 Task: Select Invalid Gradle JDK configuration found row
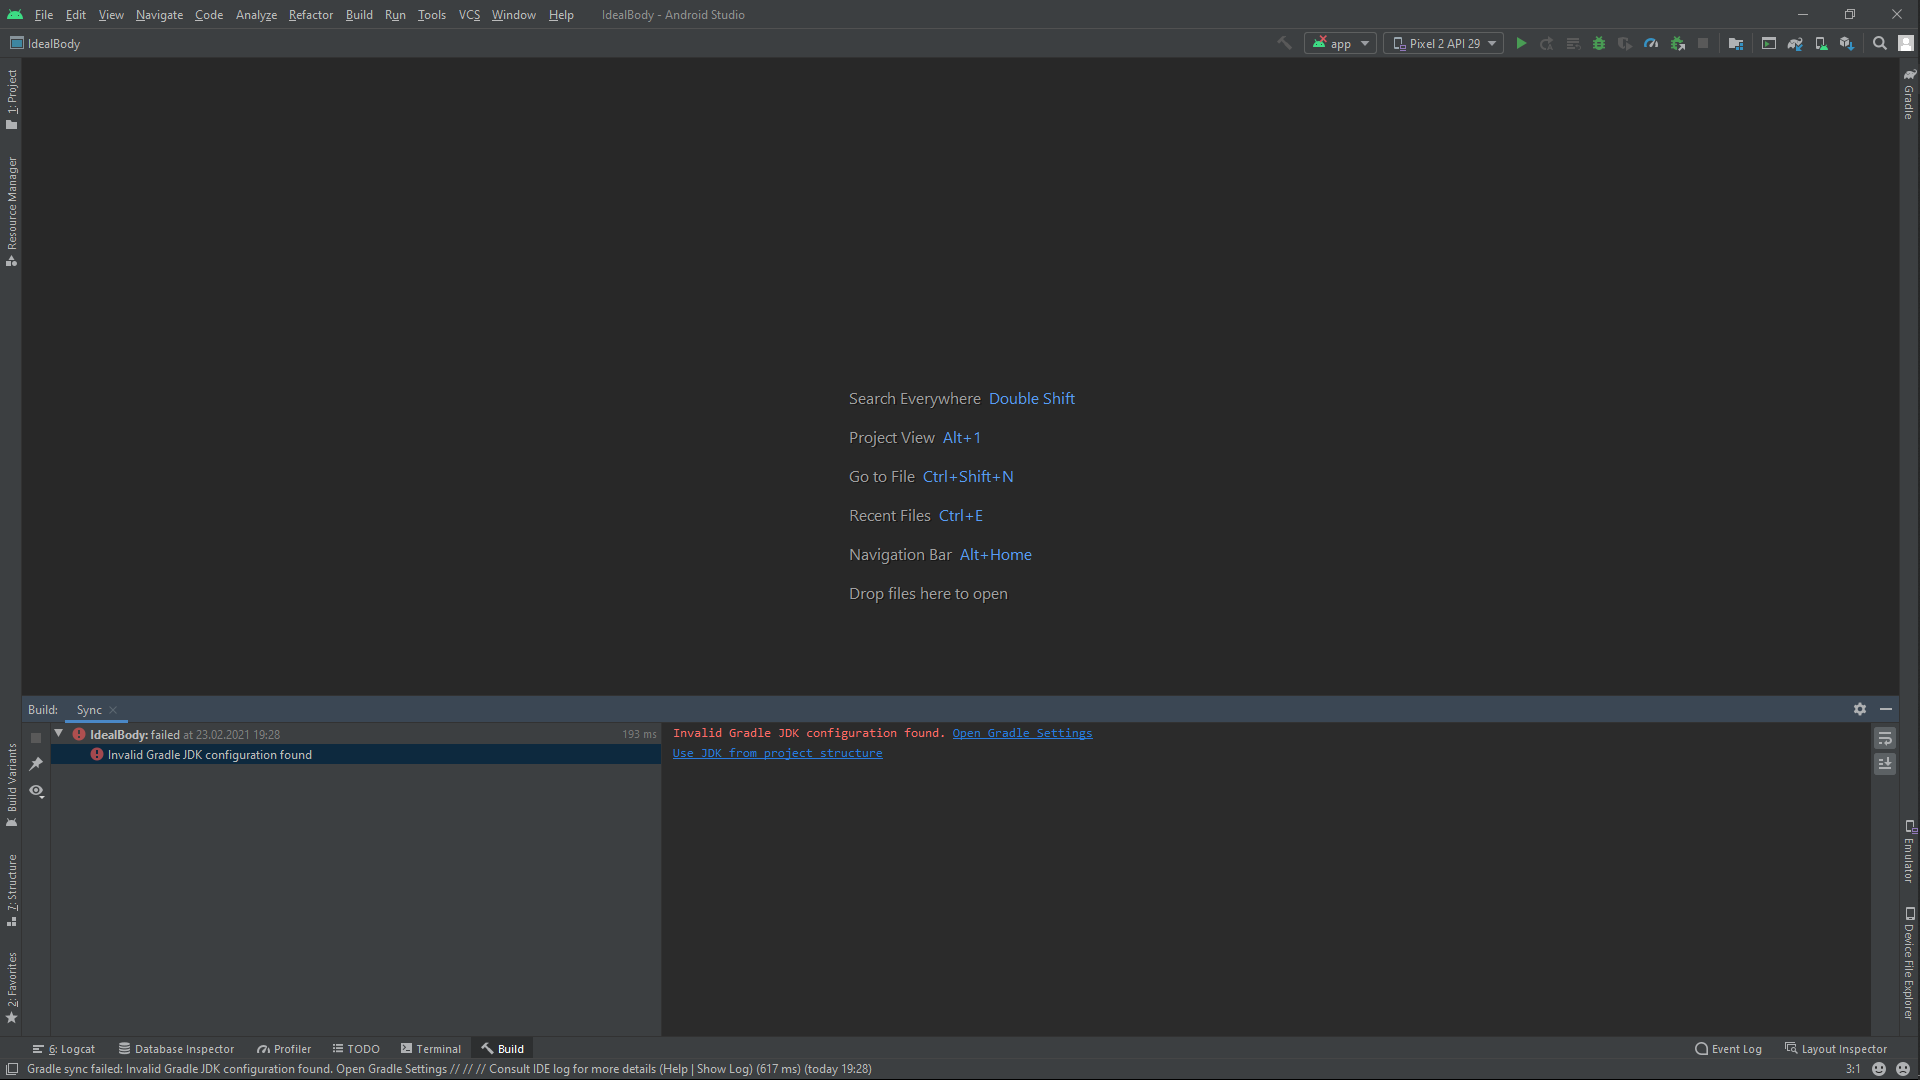coord(356,755)
